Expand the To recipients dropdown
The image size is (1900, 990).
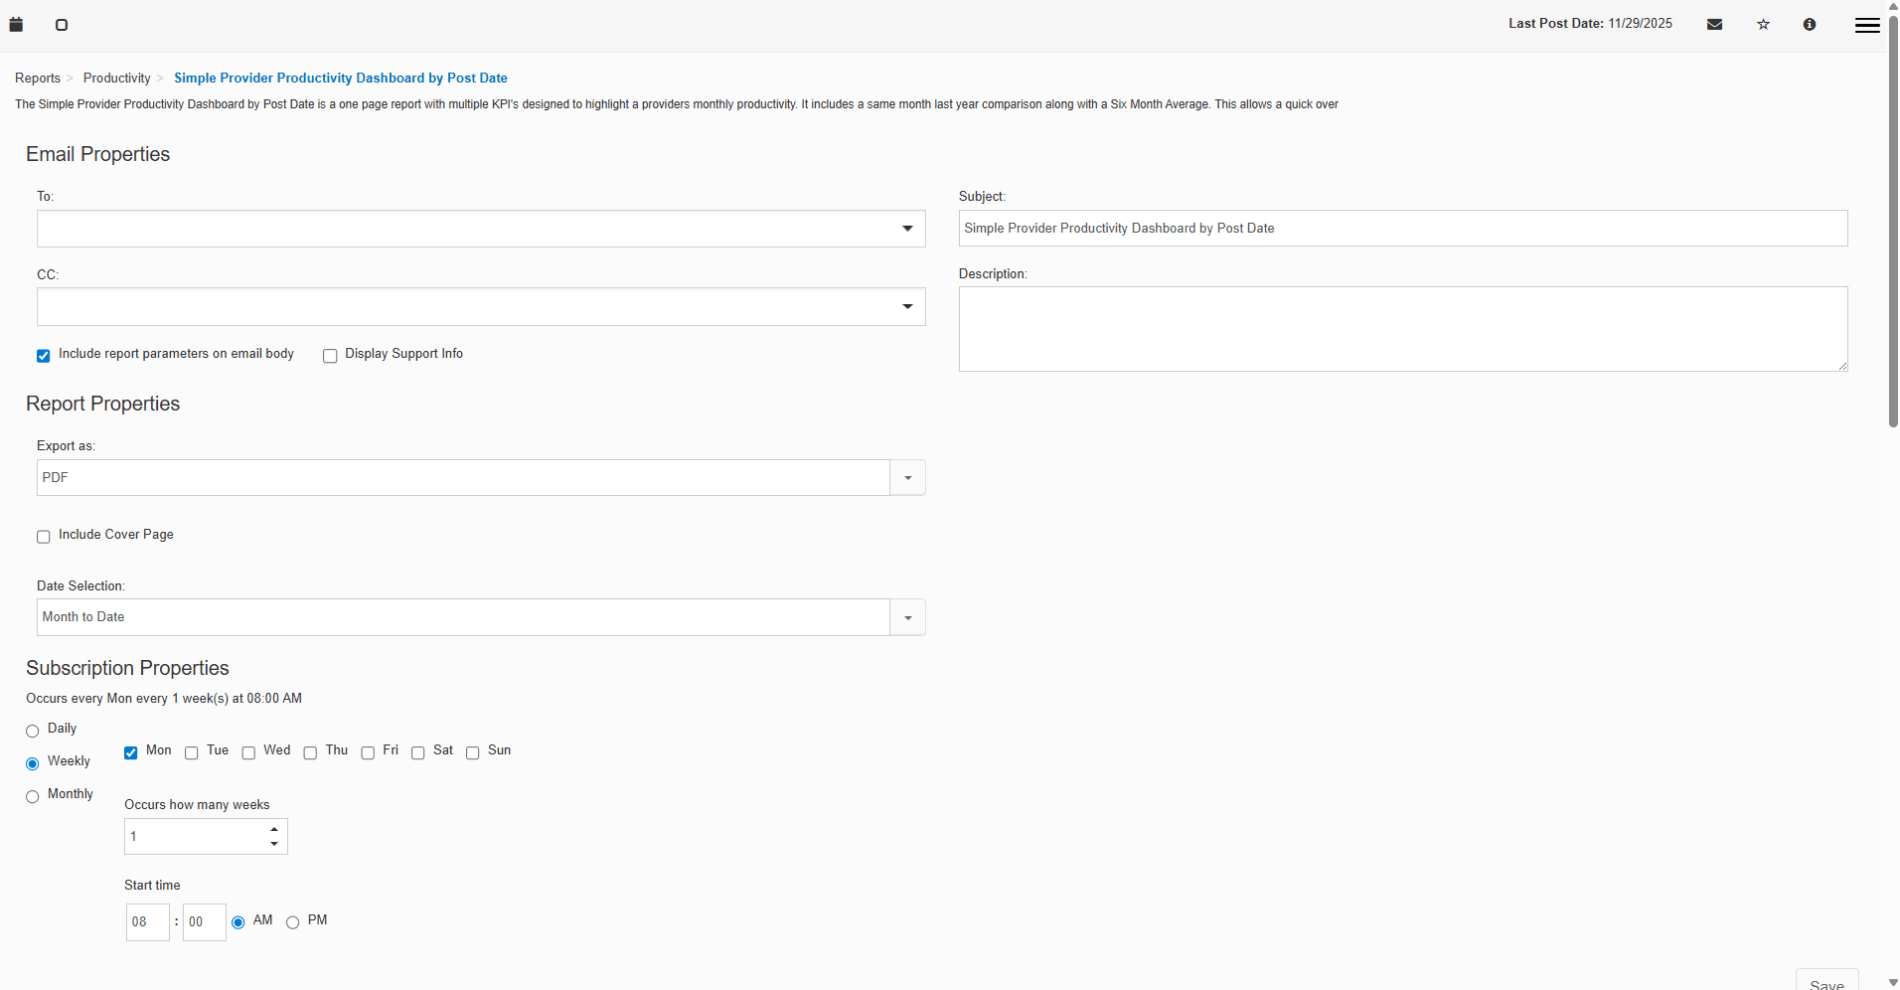pos(907,229)
